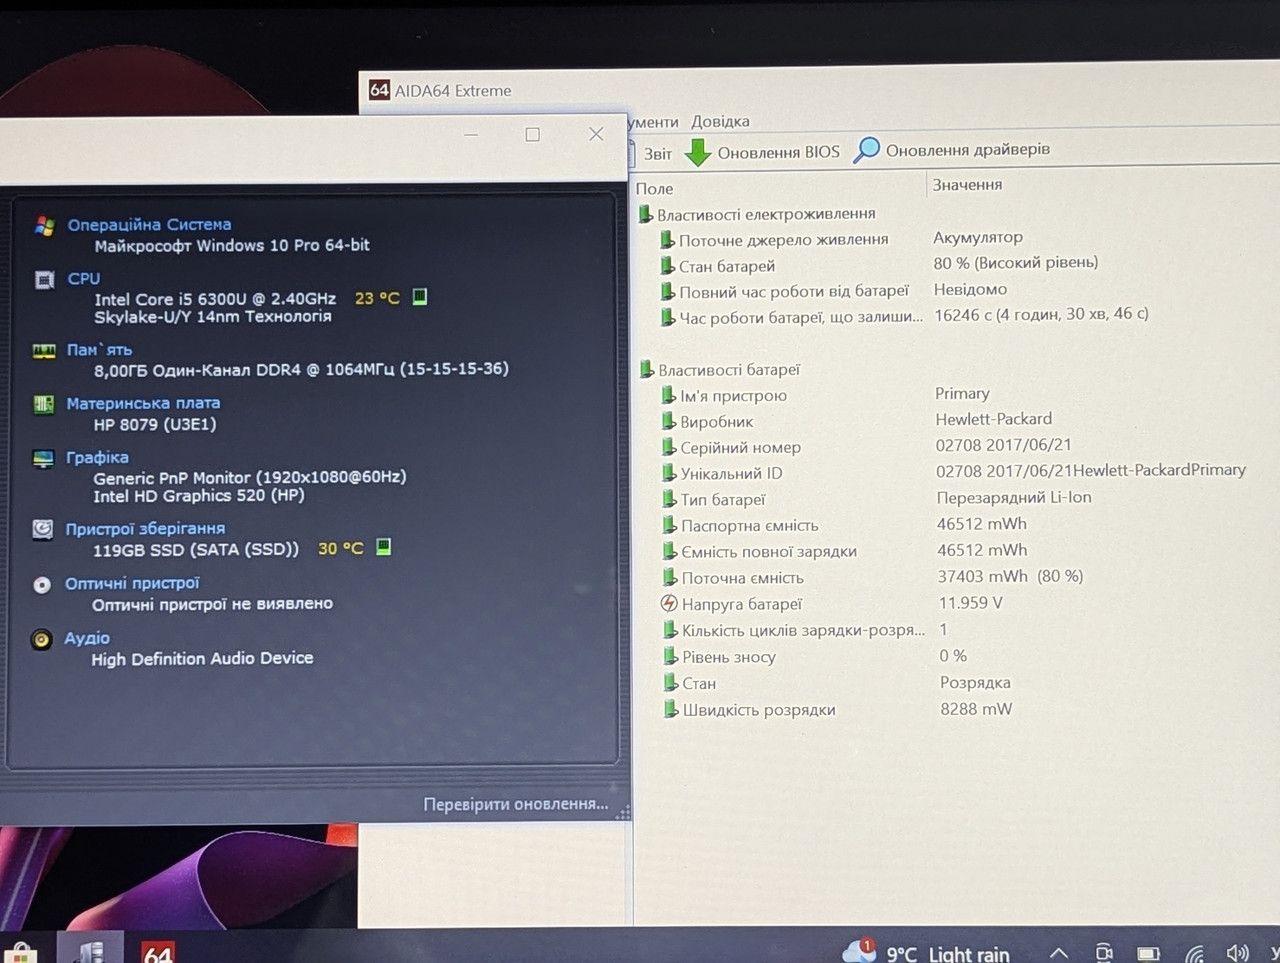
Task: Click the value 11.959 V
Action: 970,603
